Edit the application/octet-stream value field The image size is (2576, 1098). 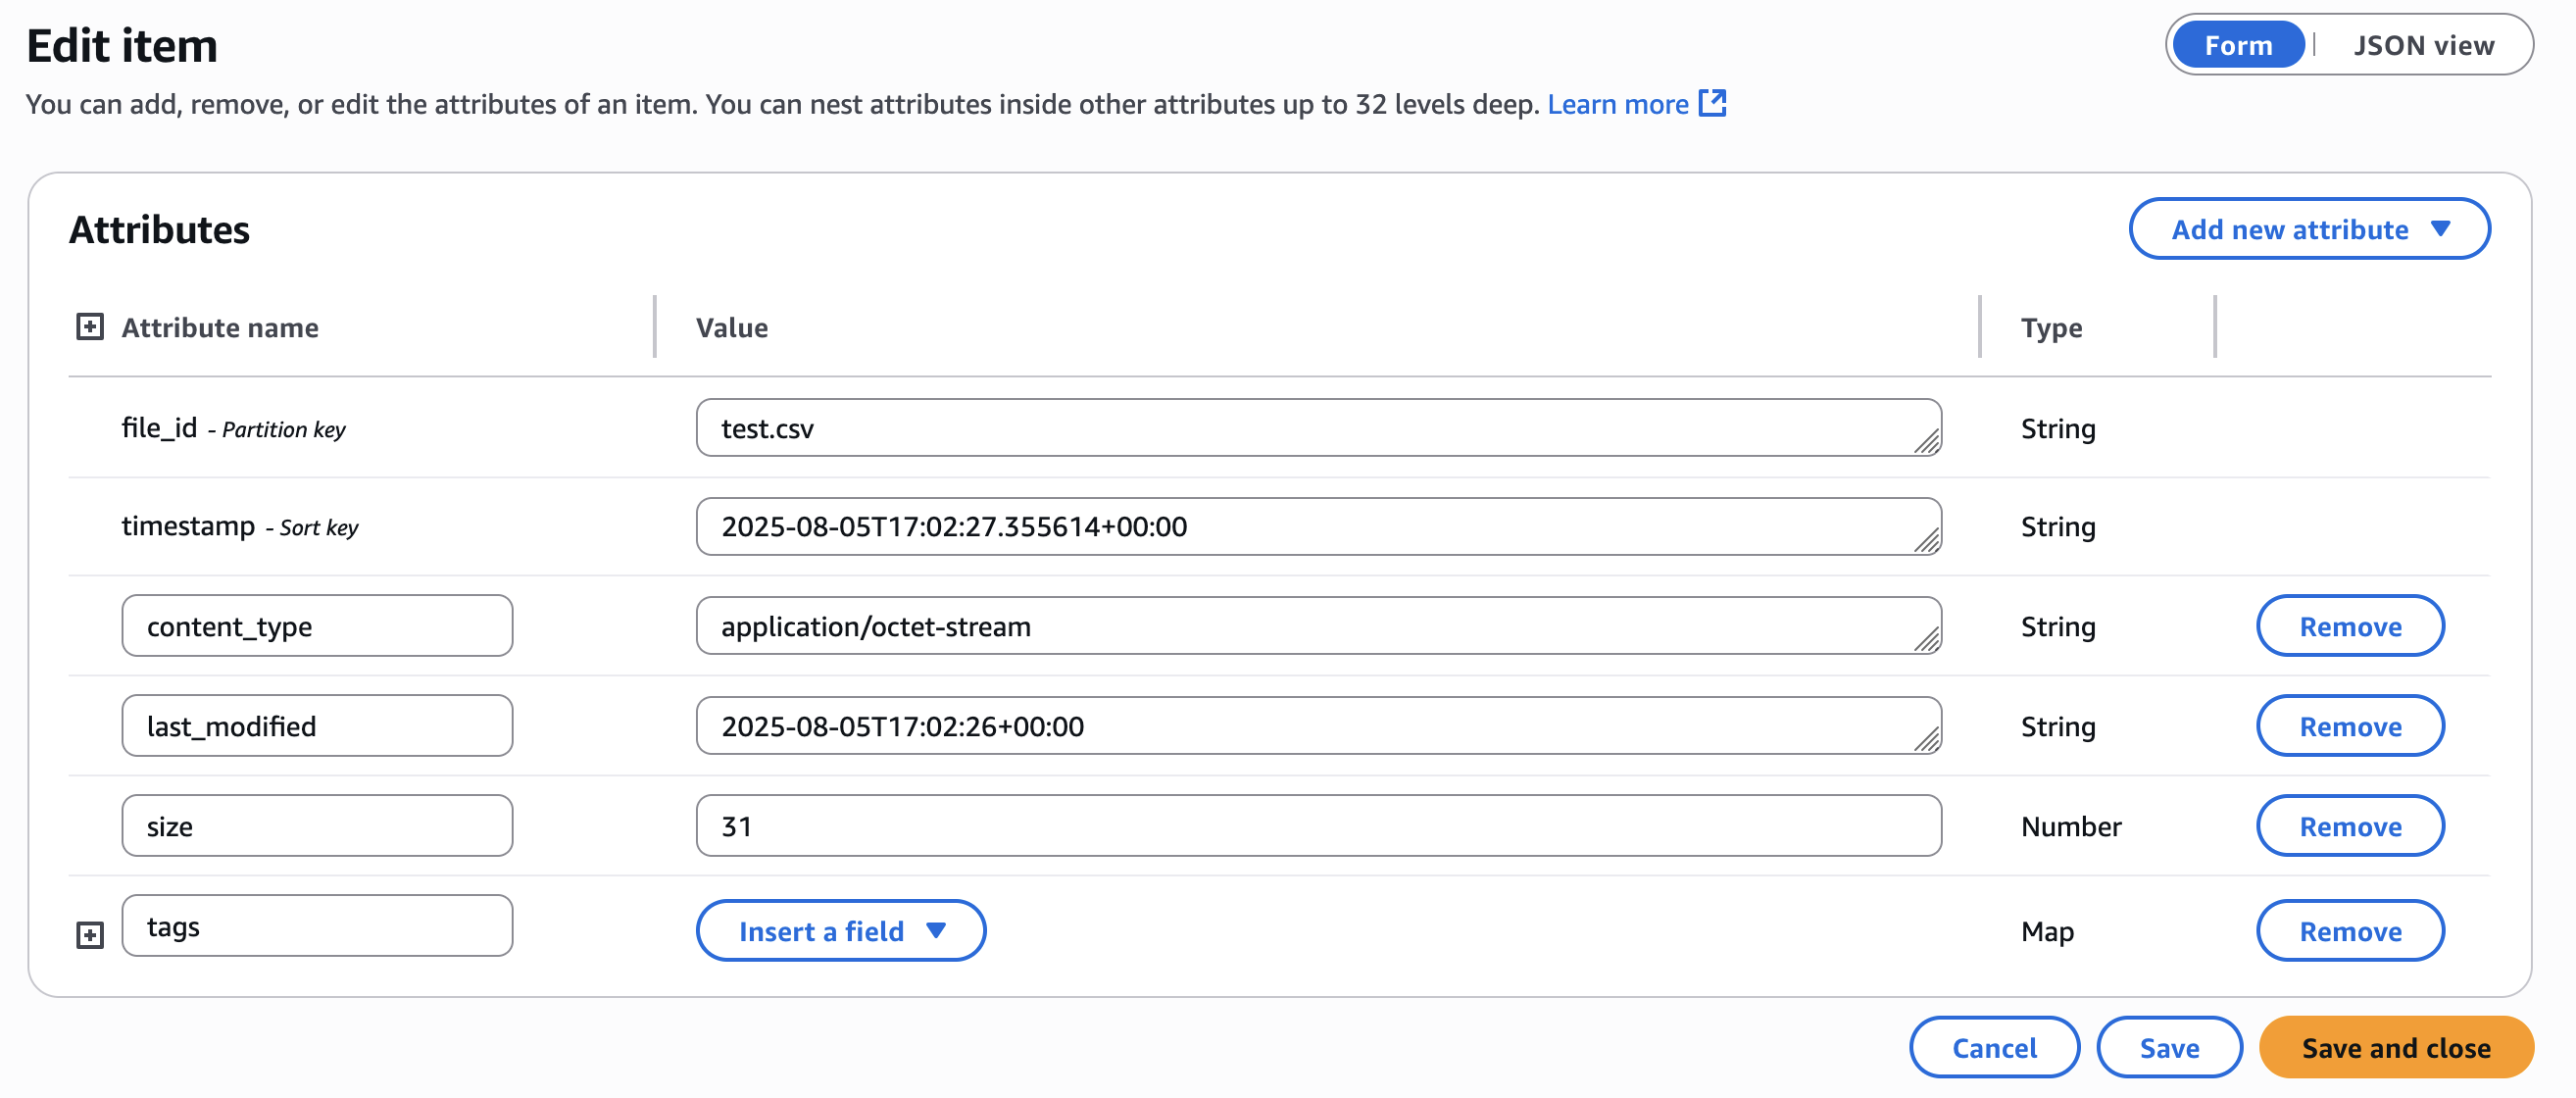tap(1318, 626)
